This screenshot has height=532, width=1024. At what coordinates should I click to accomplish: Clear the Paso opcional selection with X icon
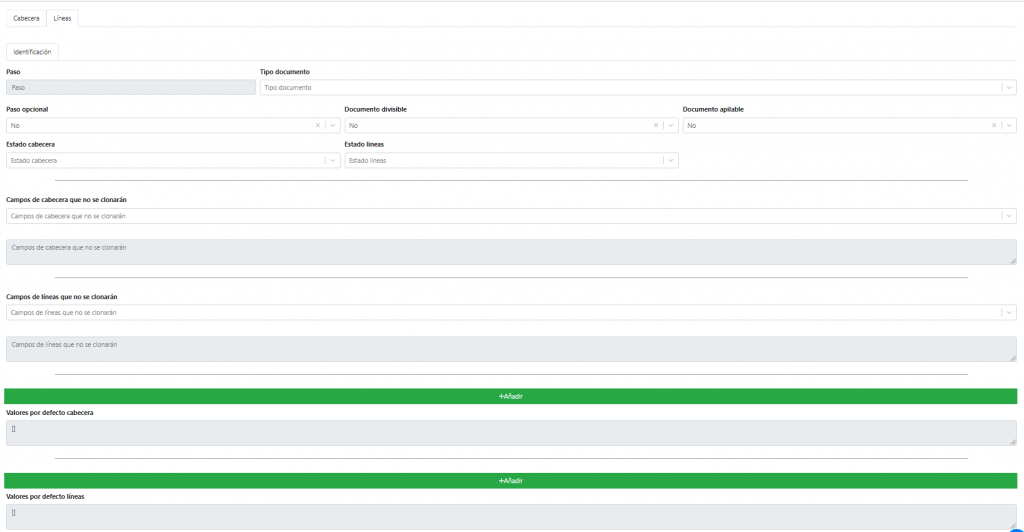pyautogui.click(x=318, y=126)
